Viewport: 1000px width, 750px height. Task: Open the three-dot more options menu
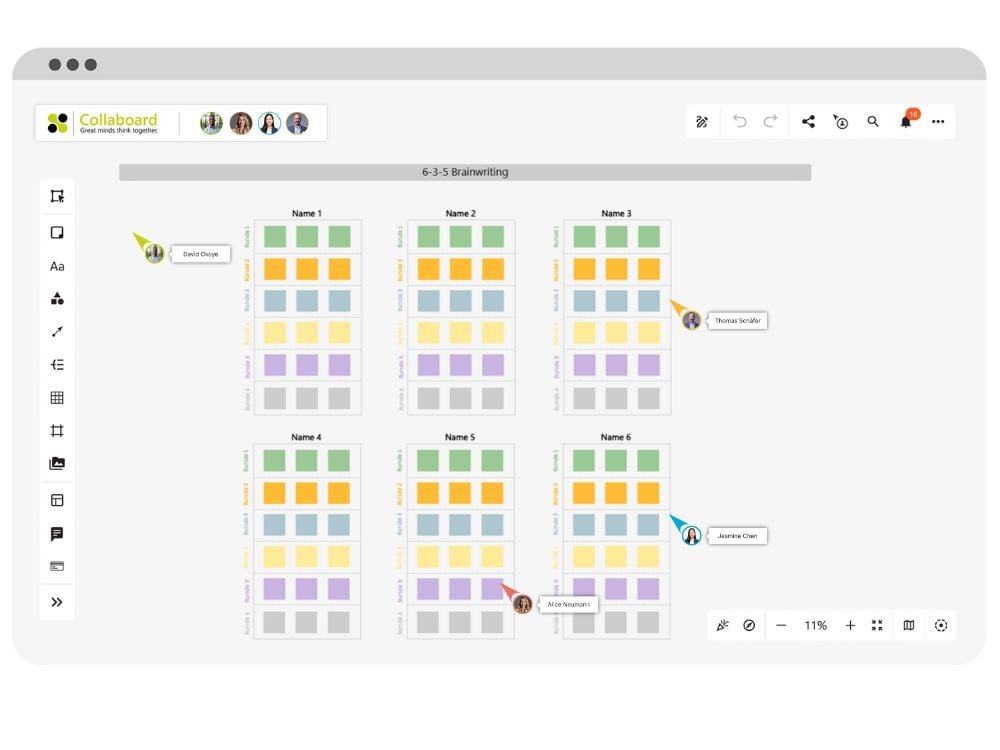pos(938,122)
